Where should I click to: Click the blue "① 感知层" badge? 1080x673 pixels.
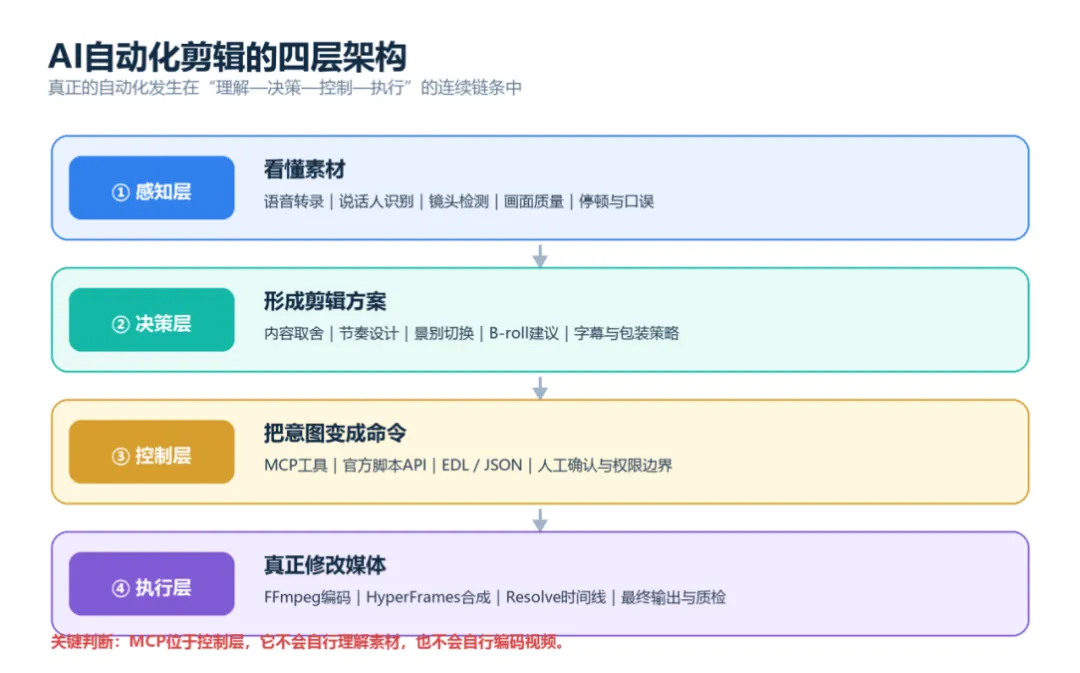152,187
